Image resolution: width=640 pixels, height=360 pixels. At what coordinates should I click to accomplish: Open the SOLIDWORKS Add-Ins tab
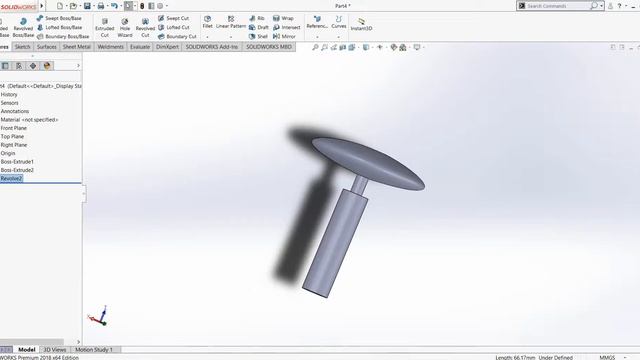coord(212,47)
